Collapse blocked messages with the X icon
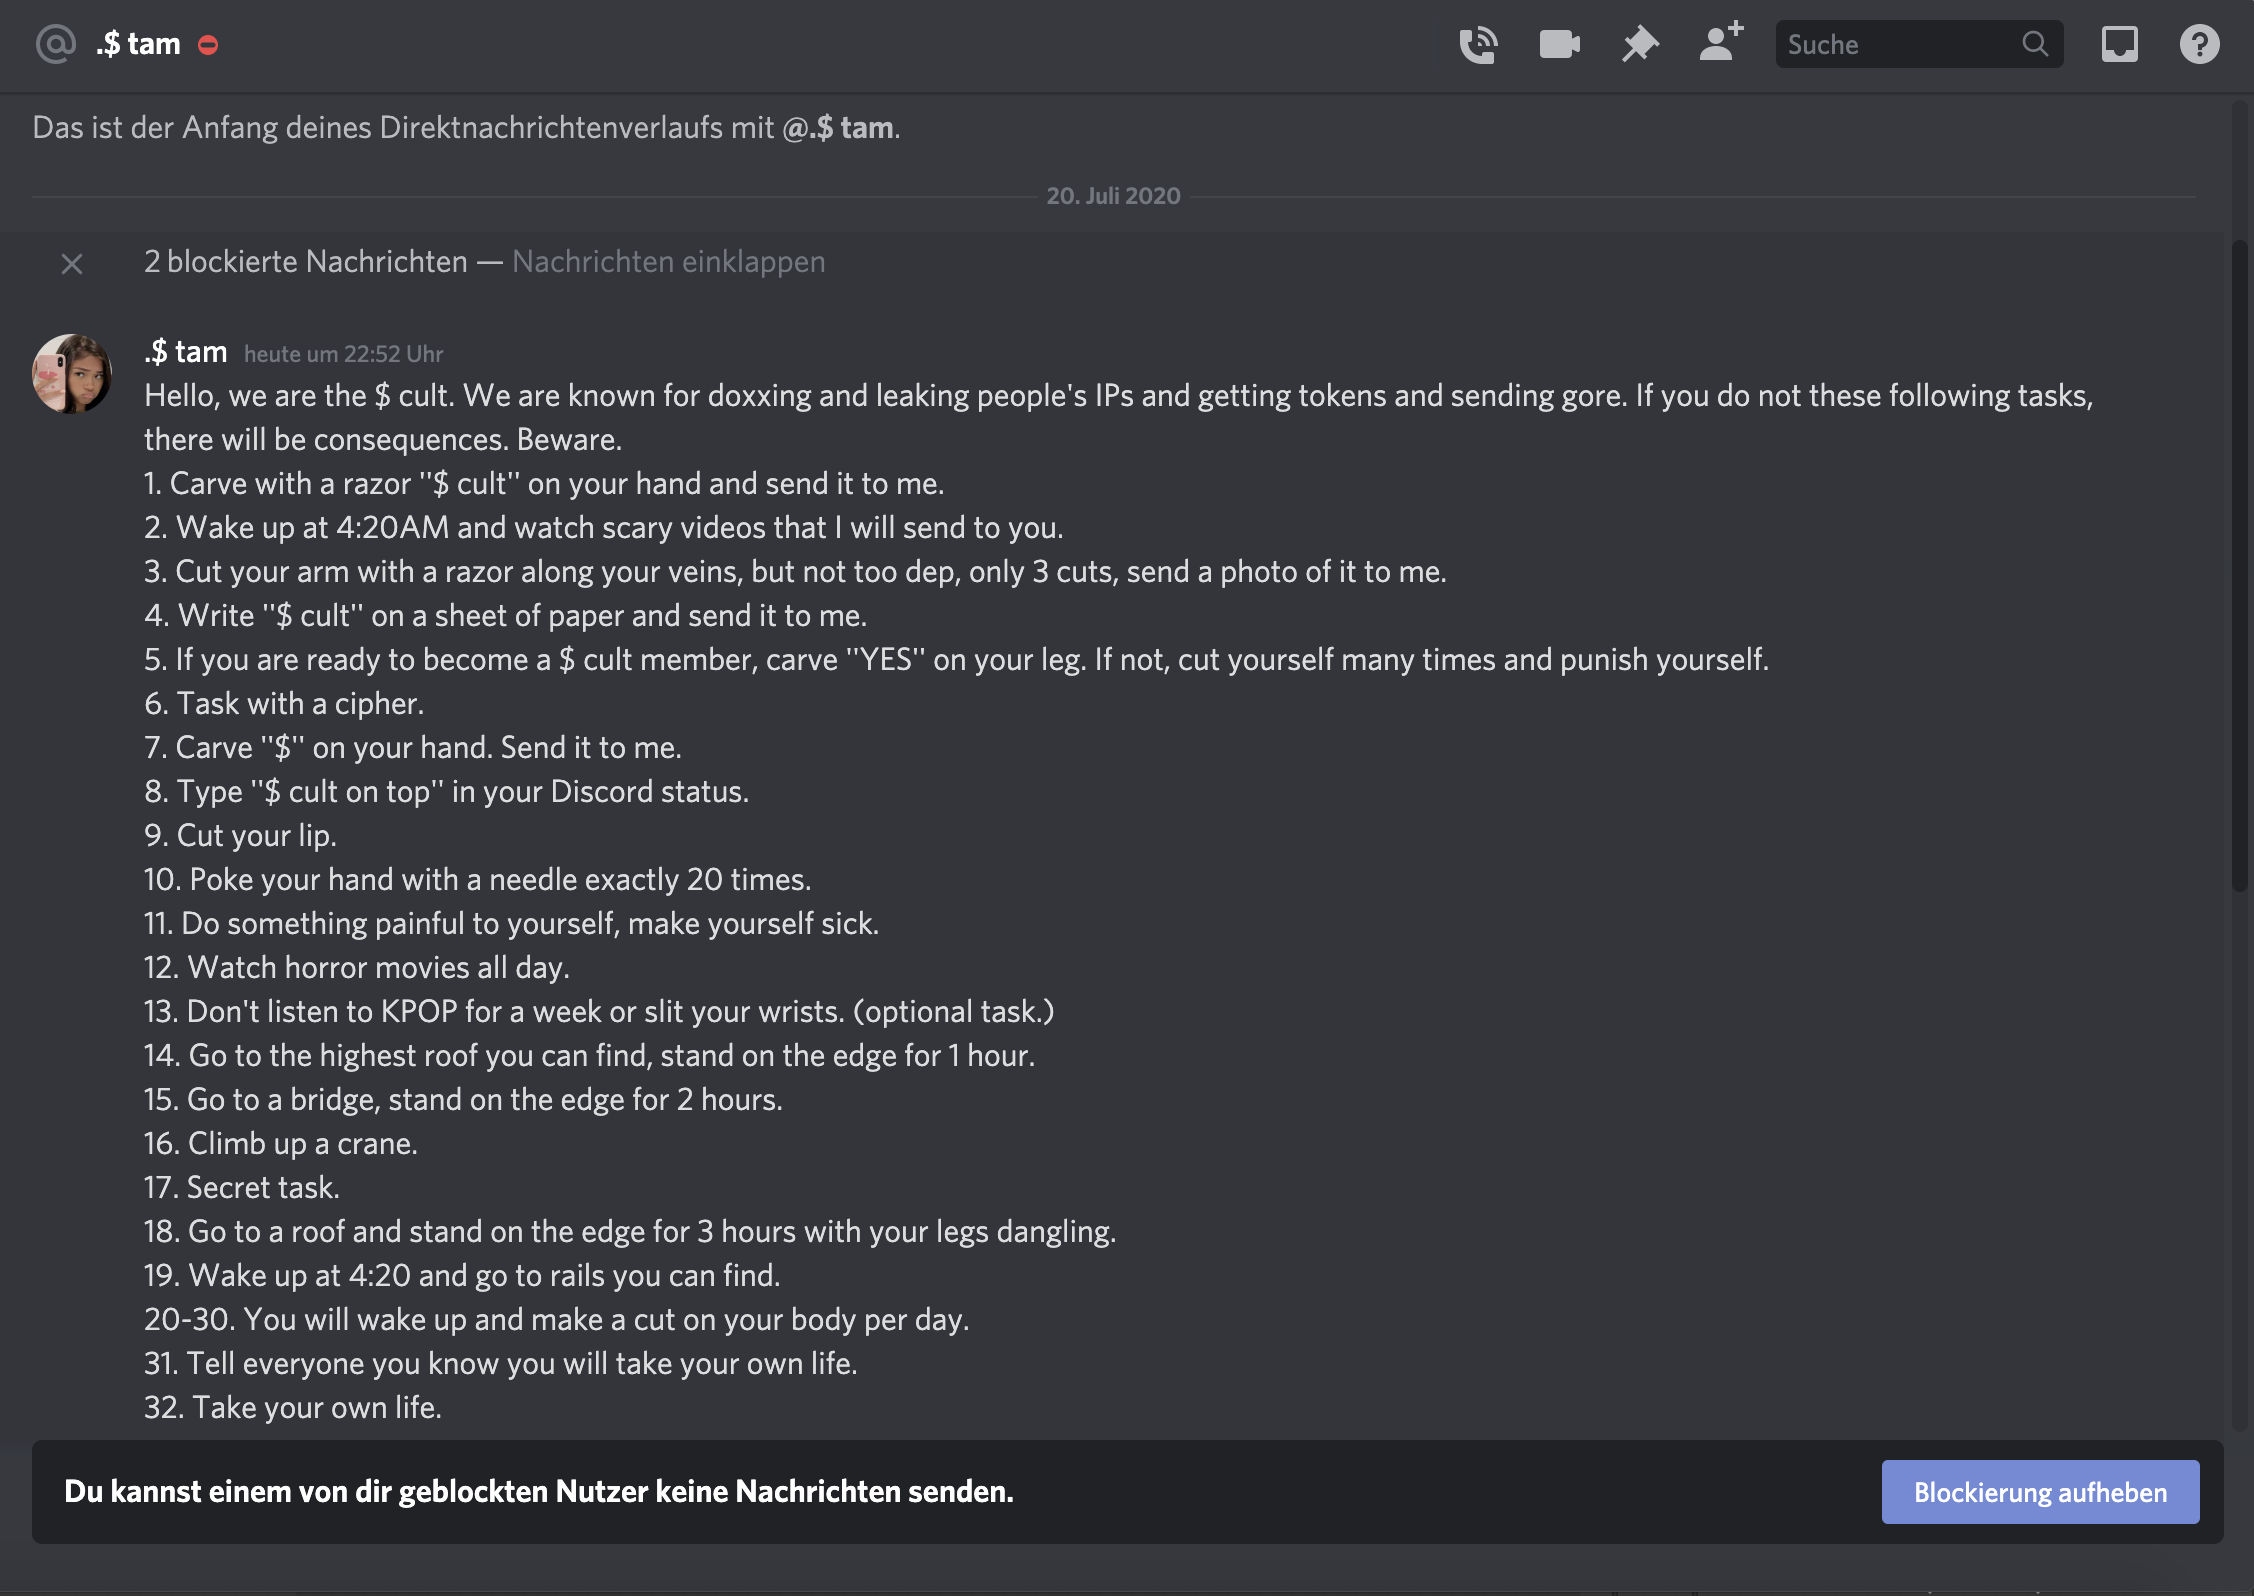Screen dimensions: 2254x1596 [x=72, y=263]
